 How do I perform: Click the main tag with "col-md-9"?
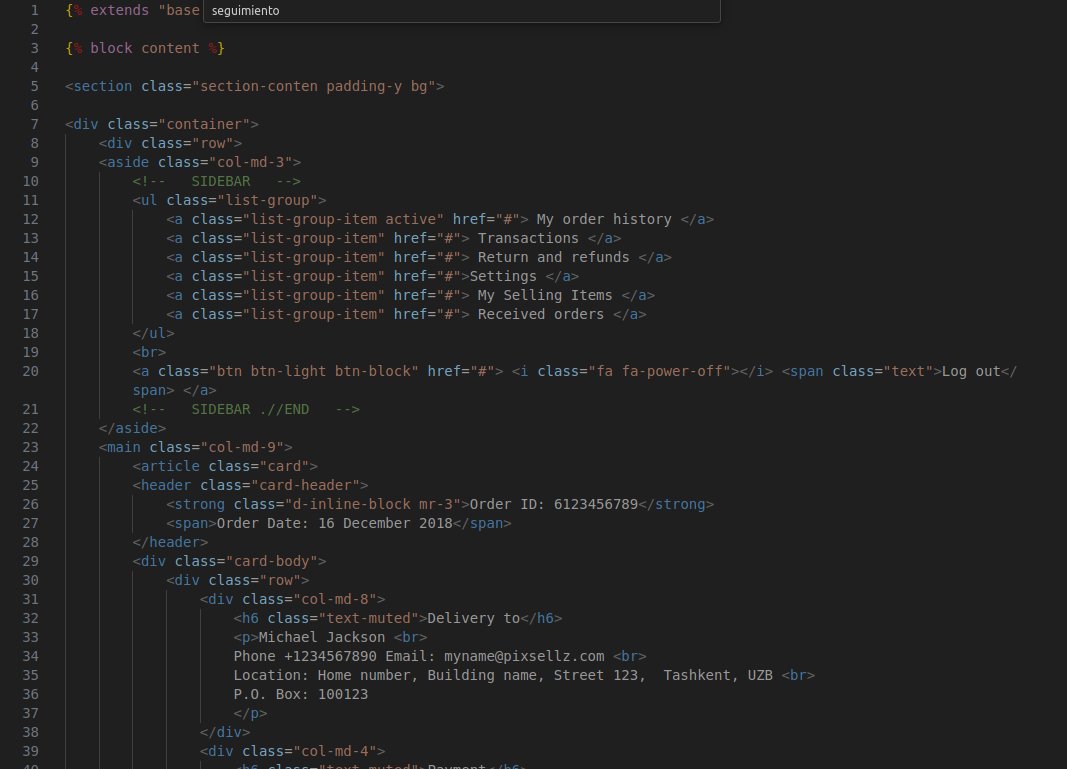coord(196,447)
